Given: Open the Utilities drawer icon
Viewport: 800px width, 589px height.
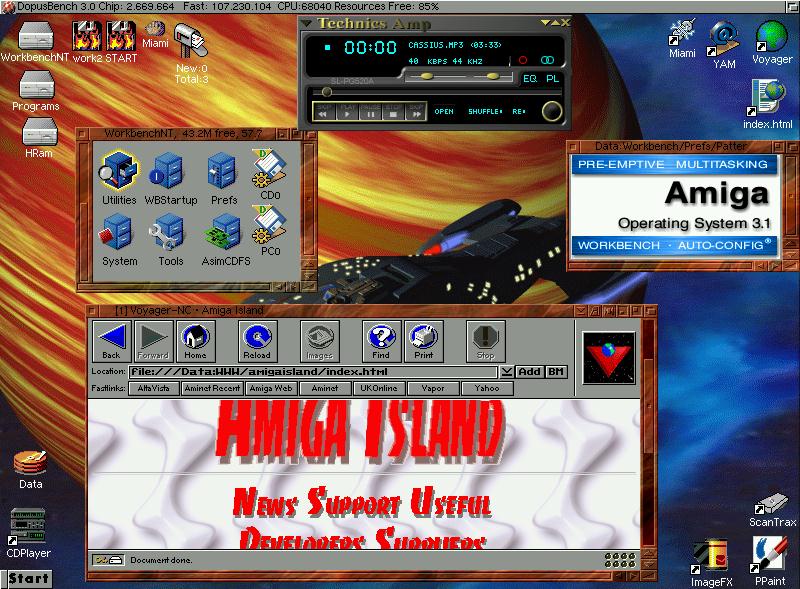Looking at the screenshot, I should (119, 173).
